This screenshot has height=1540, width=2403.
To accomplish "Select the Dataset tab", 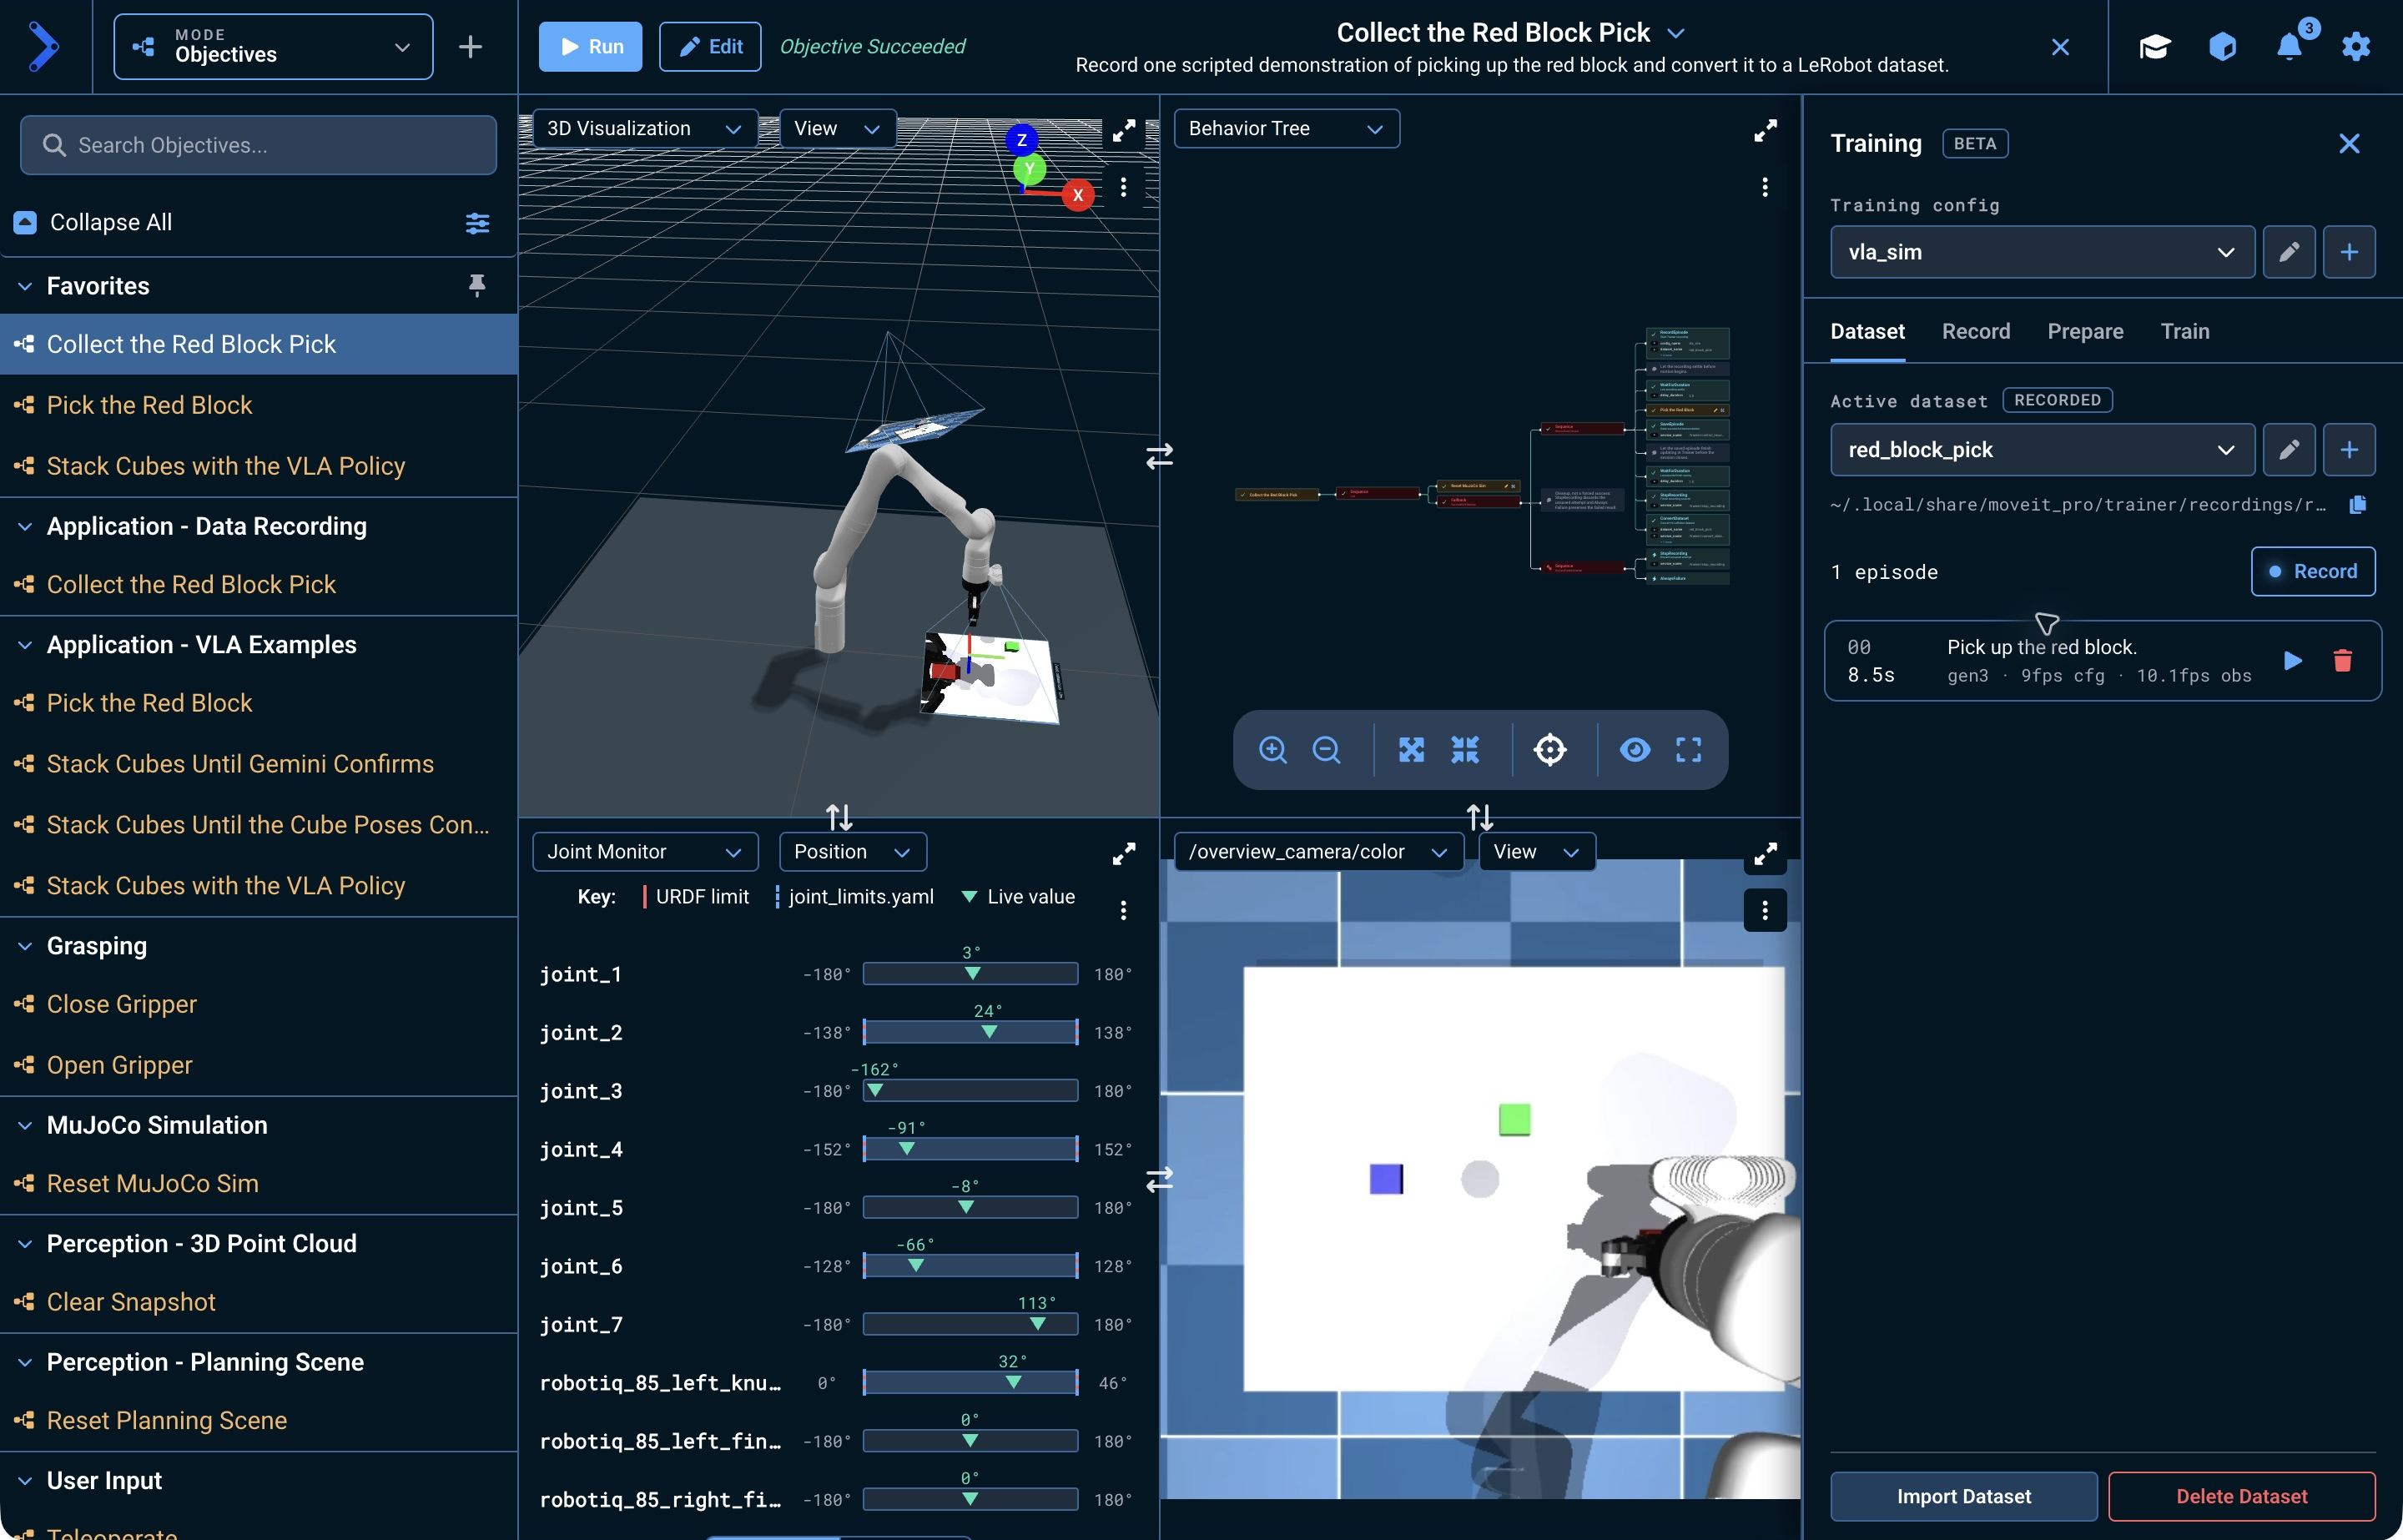I will point(1867,331).
